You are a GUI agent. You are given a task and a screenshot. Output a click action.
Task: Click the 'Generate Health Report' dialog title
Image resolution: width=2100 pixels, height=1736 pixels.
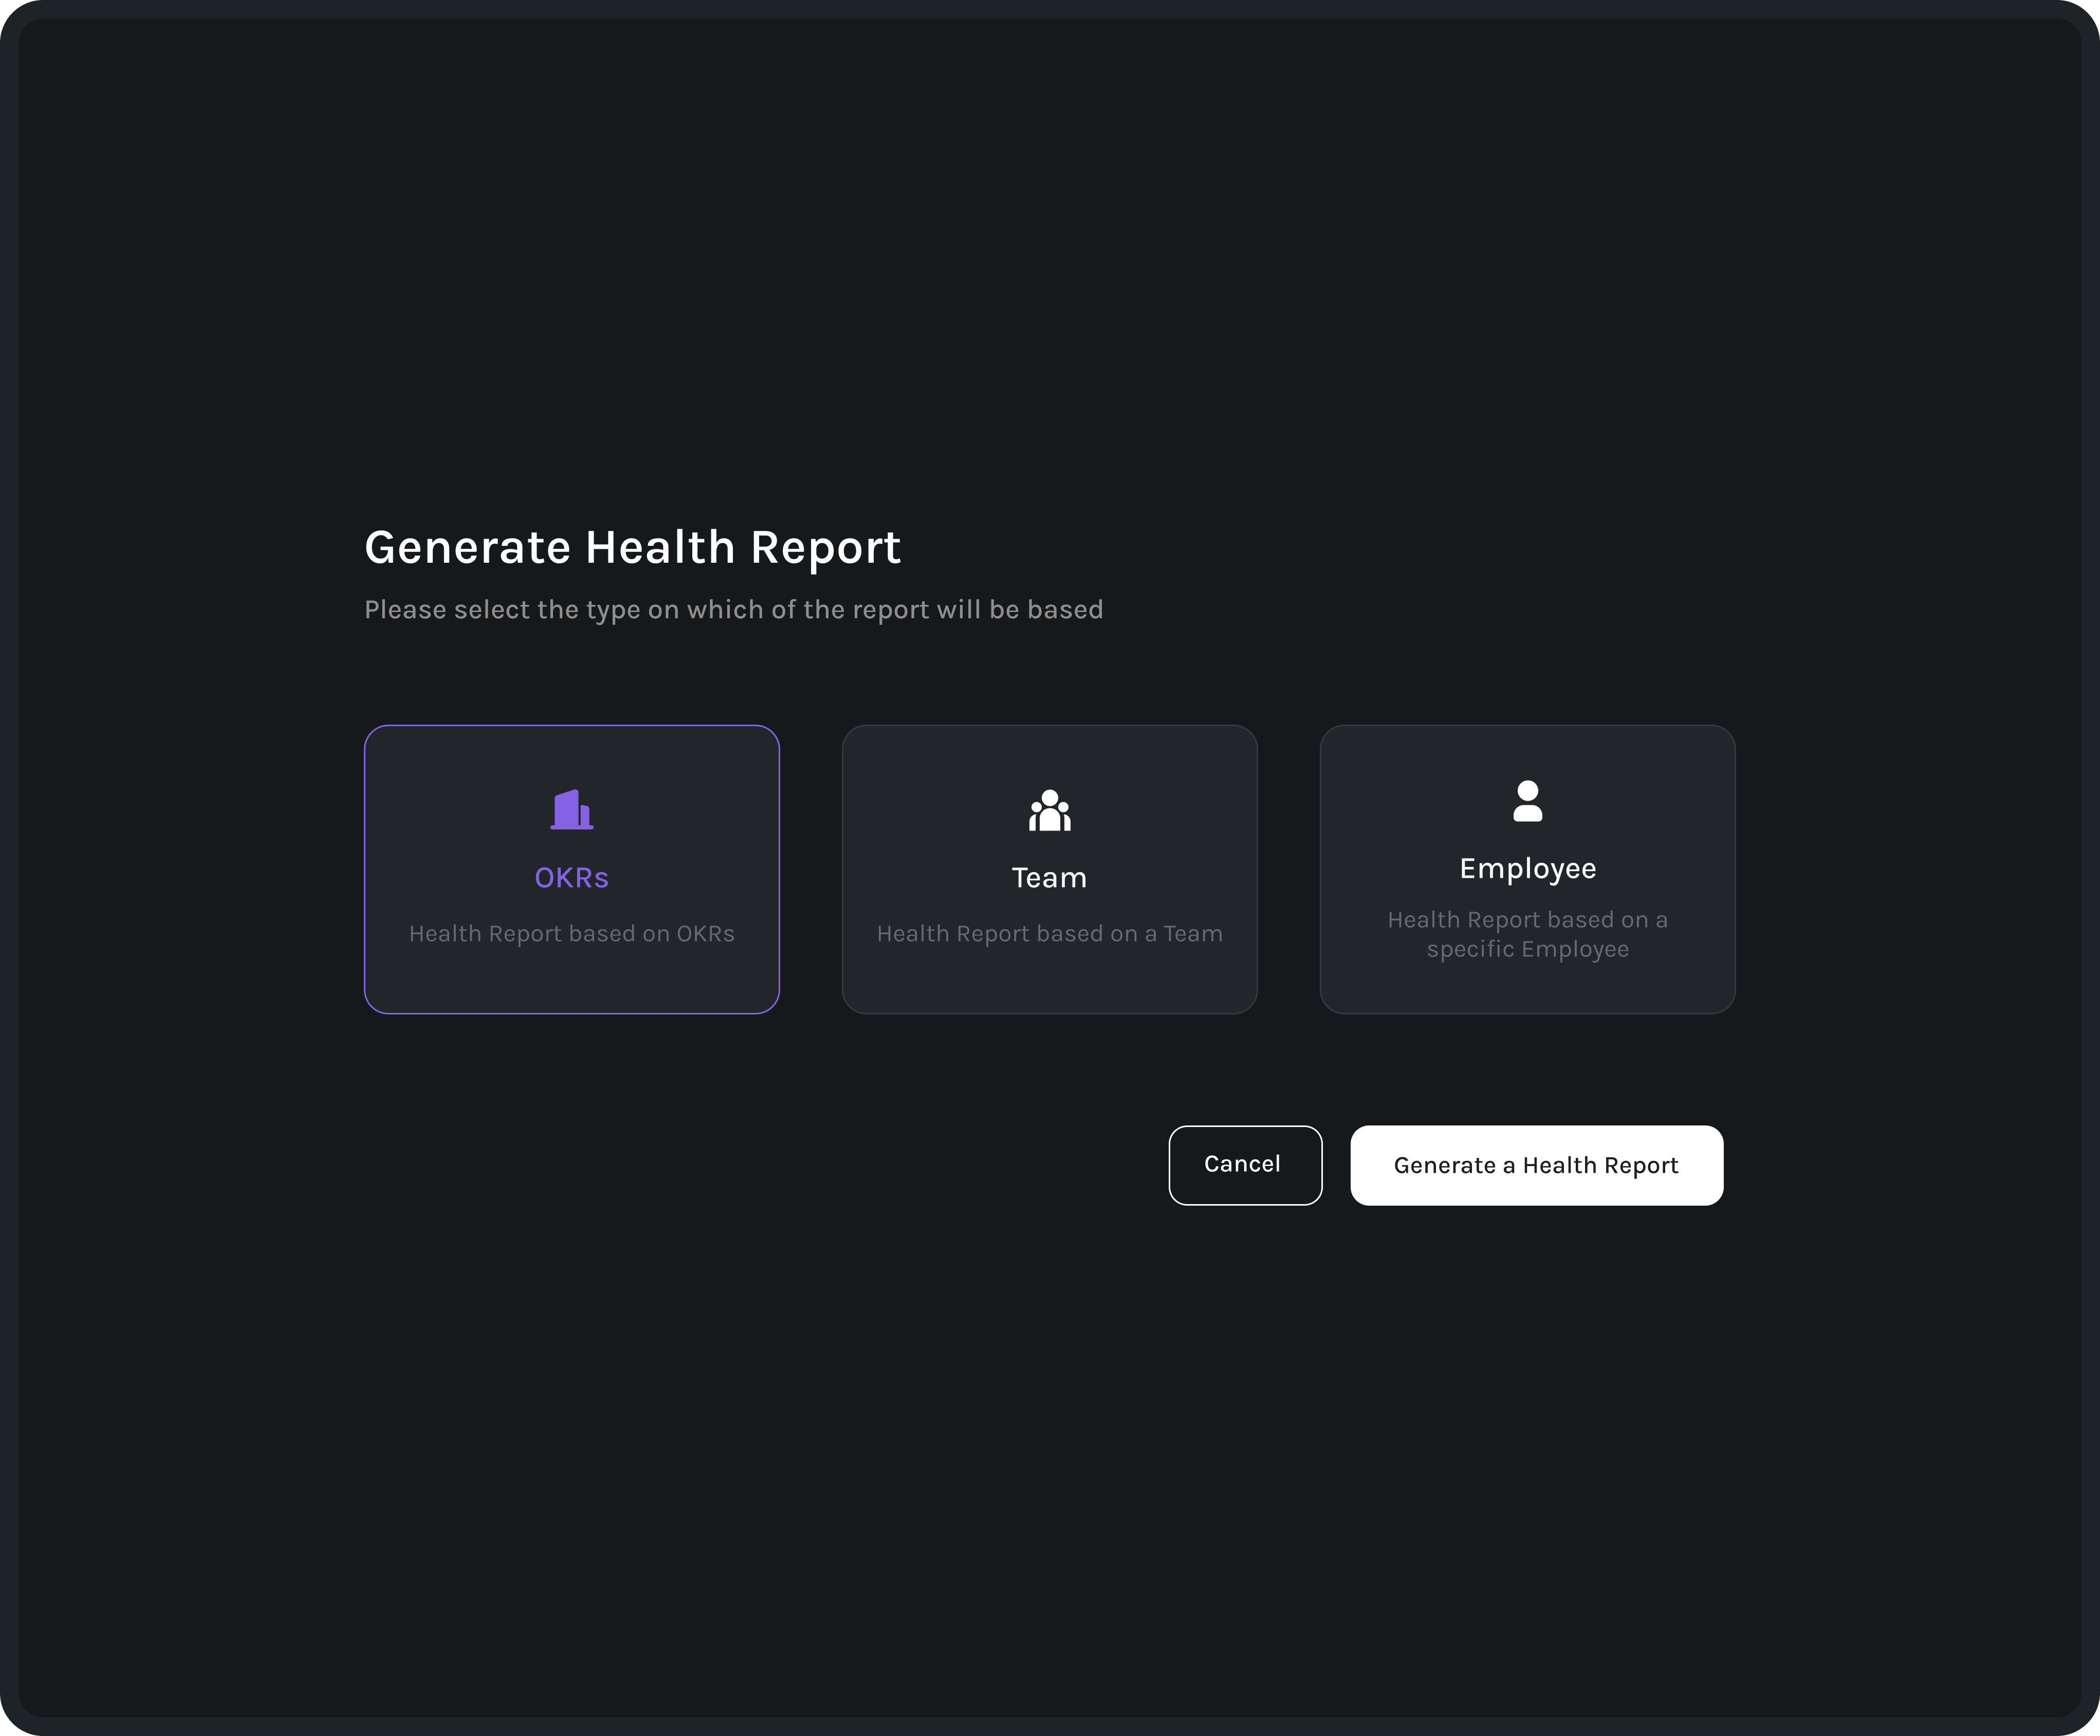tap(633, 546)
